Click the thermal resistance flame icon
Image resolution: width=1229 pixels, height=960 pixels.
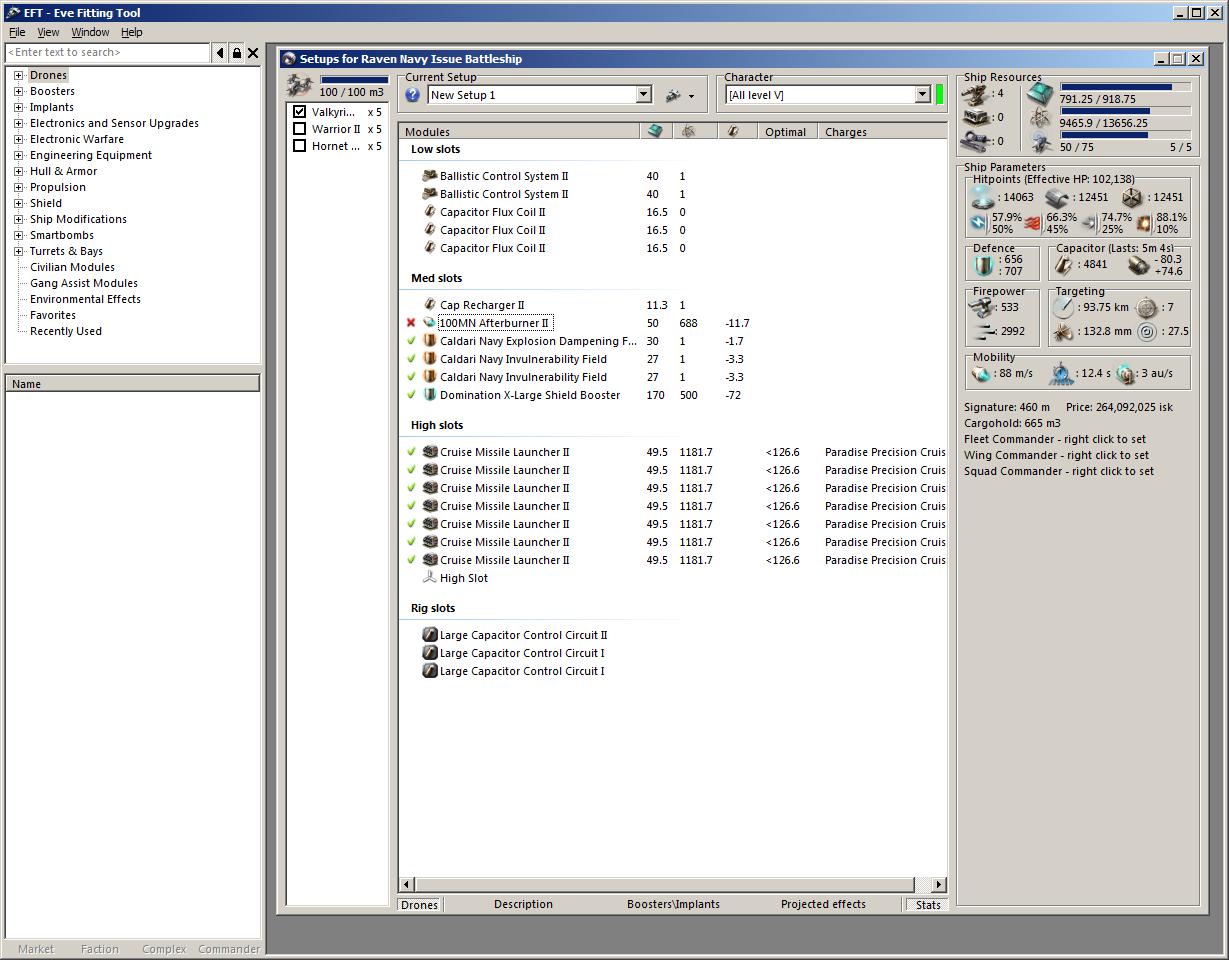click(1033, 223)
